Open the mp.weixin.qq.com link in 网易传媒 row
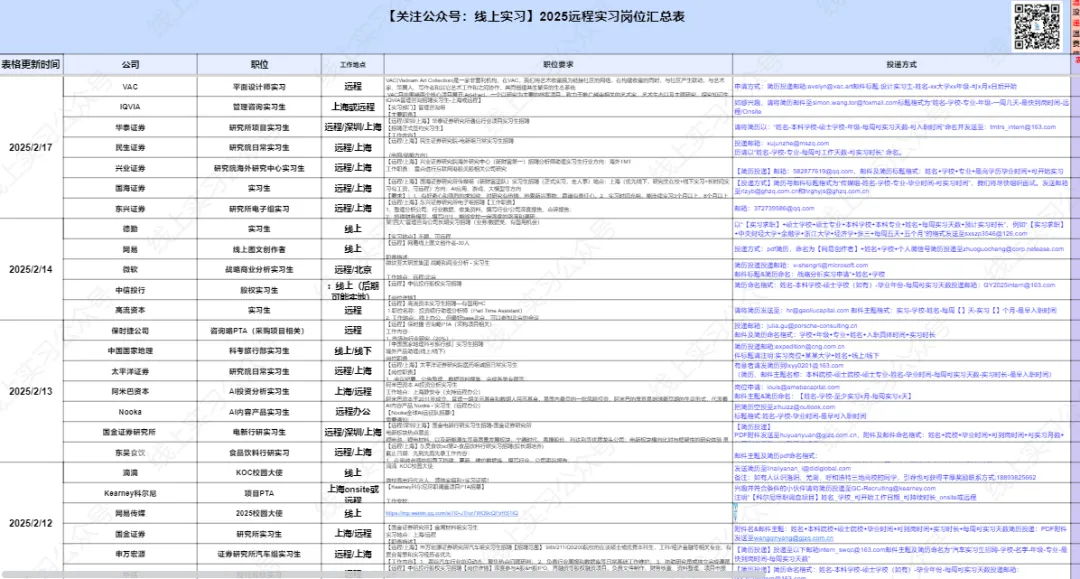 click(x=452, y=514)
